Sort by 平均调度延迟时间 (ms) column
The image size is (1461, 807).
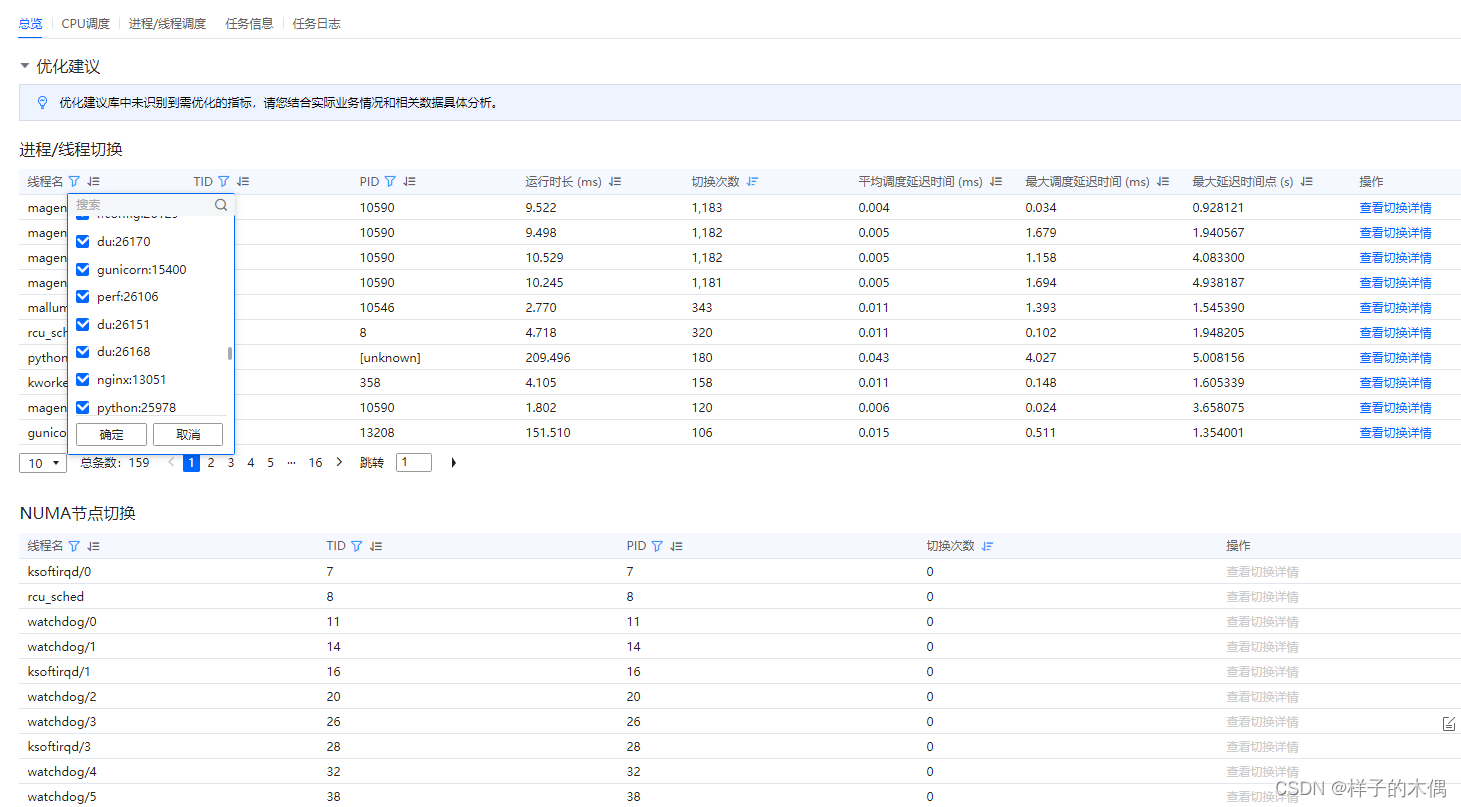coord(995,182)
